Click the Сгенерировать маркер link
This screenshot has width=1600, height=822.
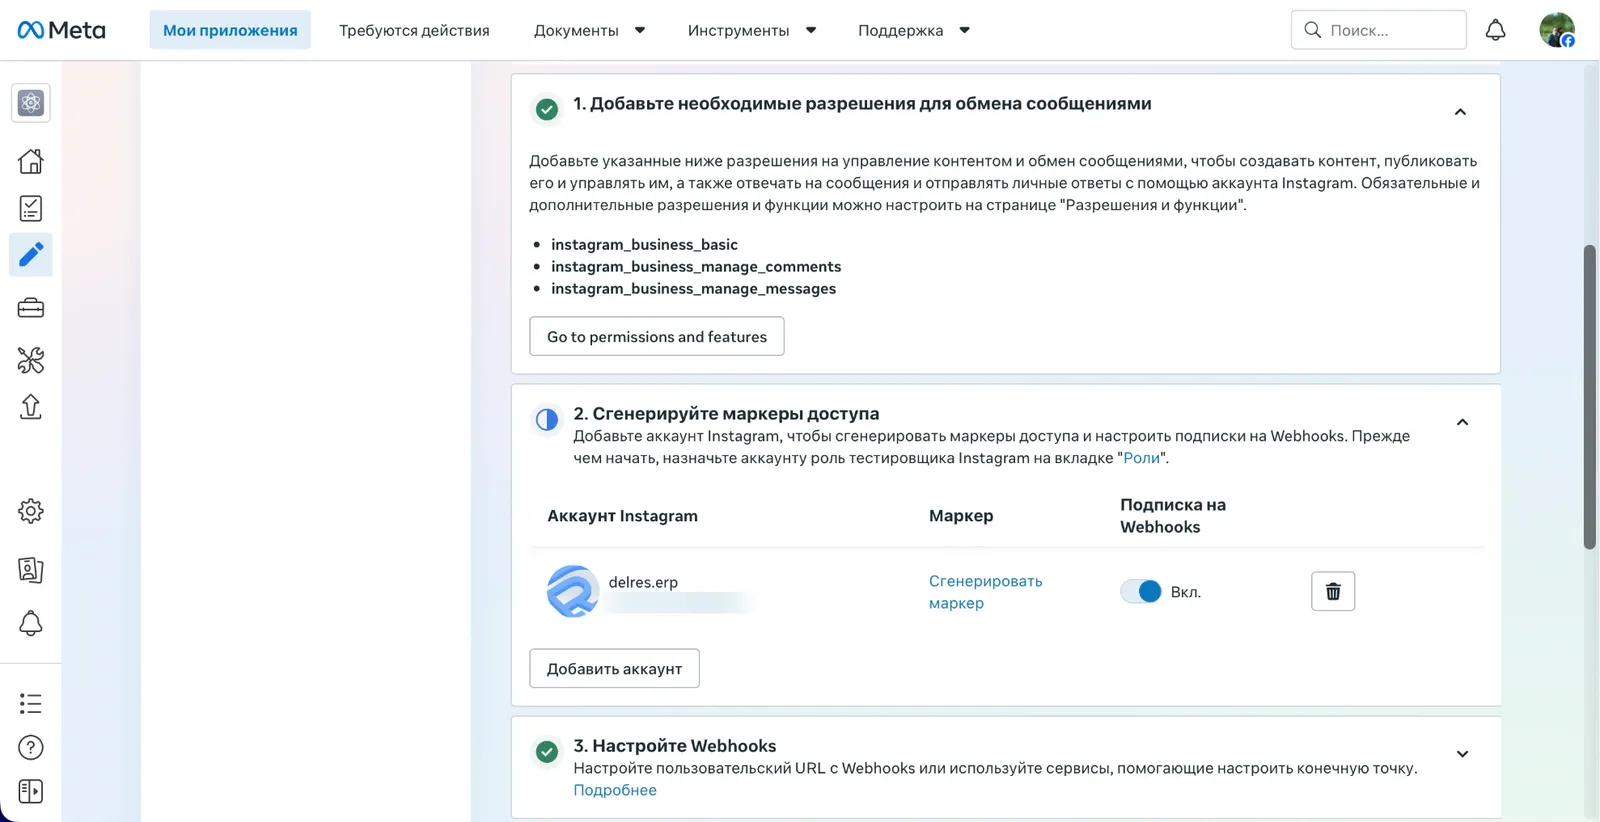(x=985, y=592)
